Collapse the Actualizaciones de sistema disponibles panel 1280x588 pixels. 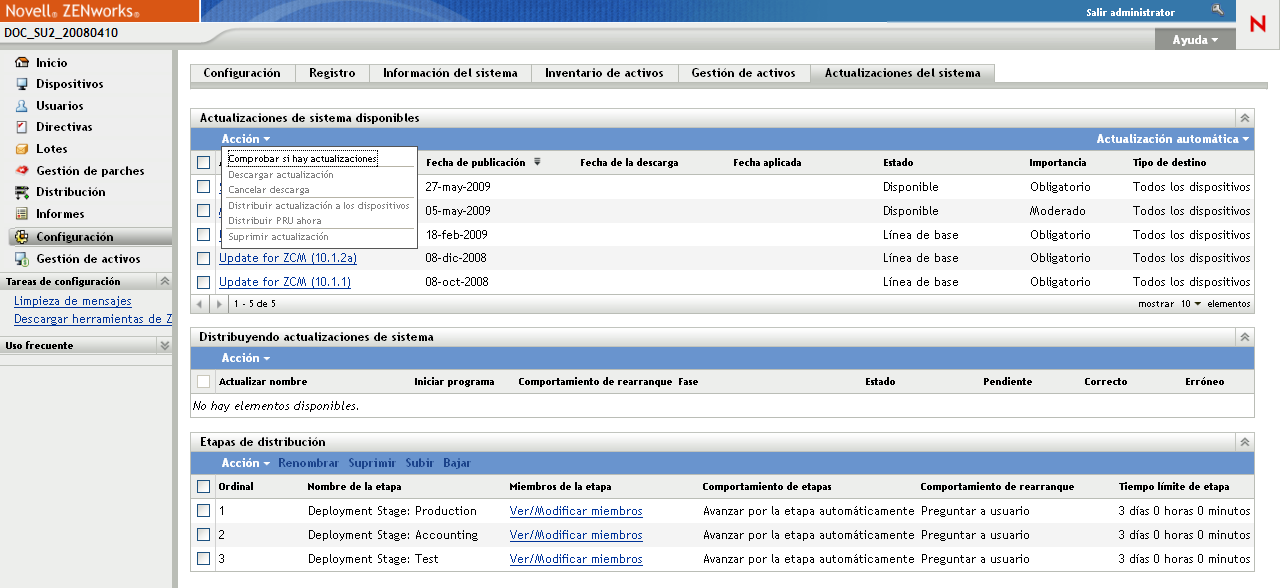click(x=1243, y=116)
